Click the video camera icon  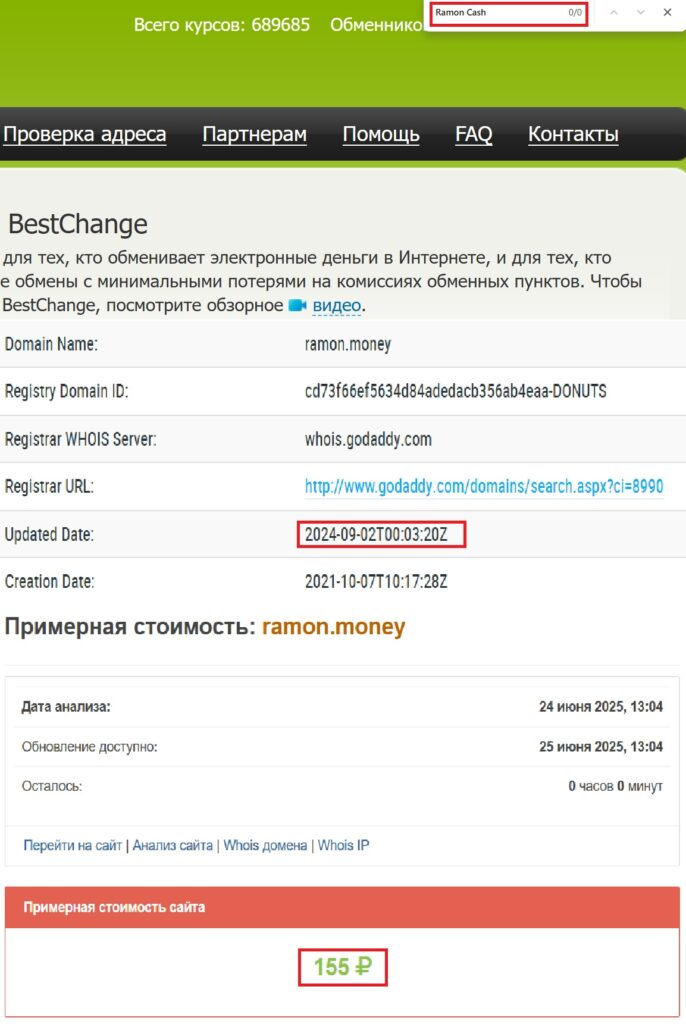[x=297, y=305]
